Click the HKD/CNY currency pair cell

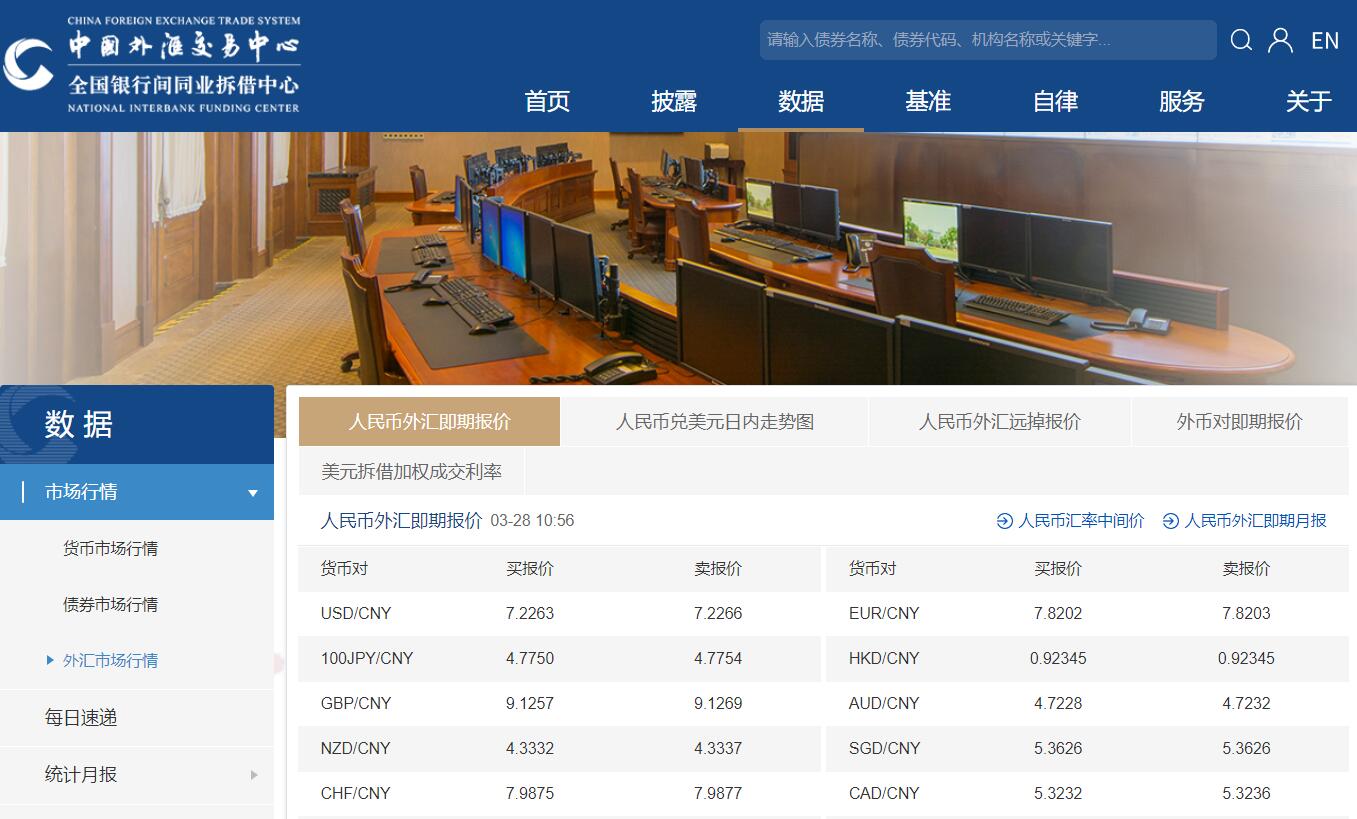(884, 658)
